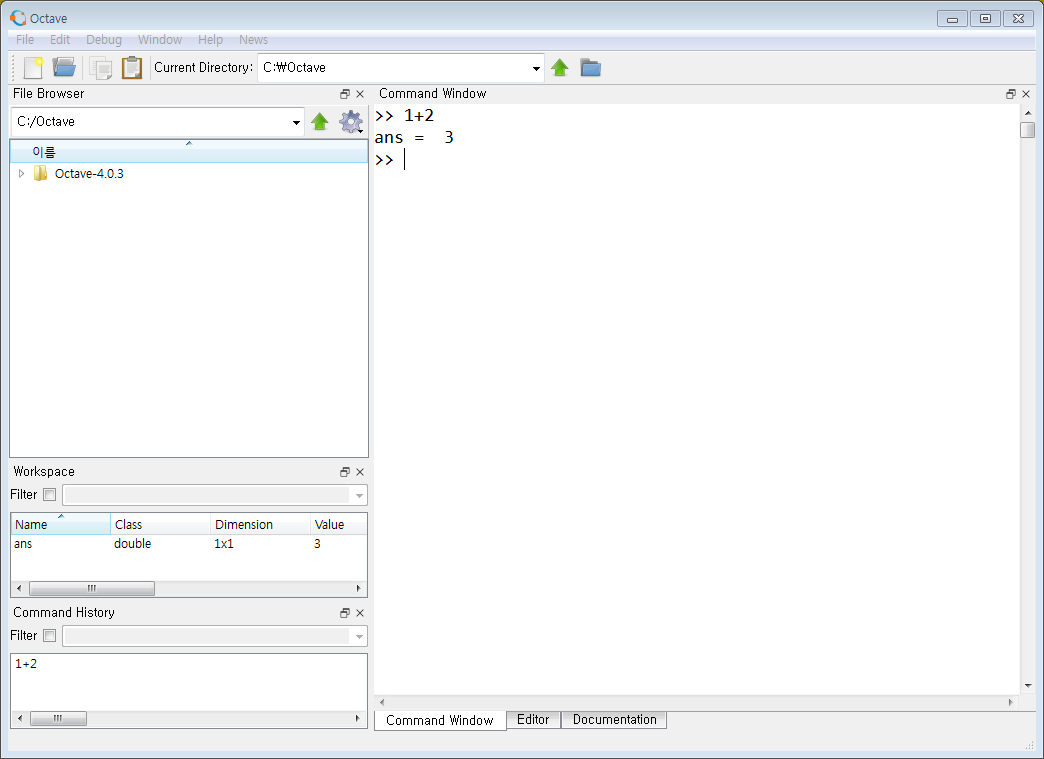Close the File Browser panel

tap(360, 94)
